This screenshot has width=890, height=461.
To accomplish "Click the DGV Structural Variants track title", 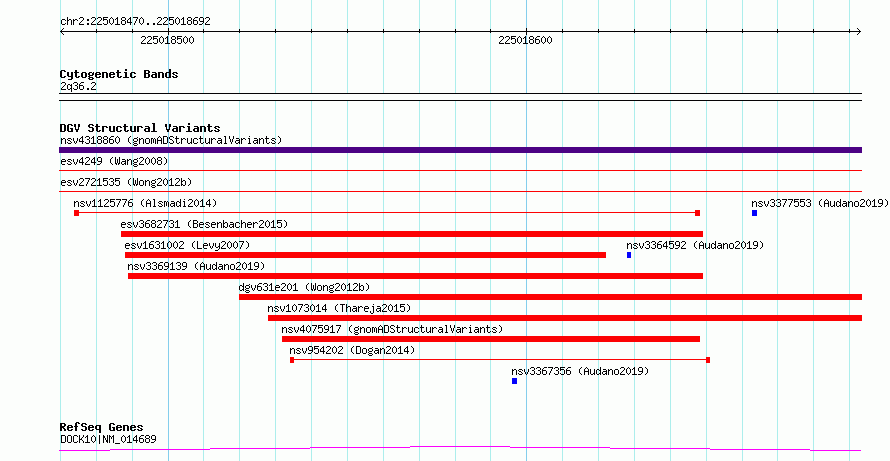I will pyautogui.click(x=140, y=128).
